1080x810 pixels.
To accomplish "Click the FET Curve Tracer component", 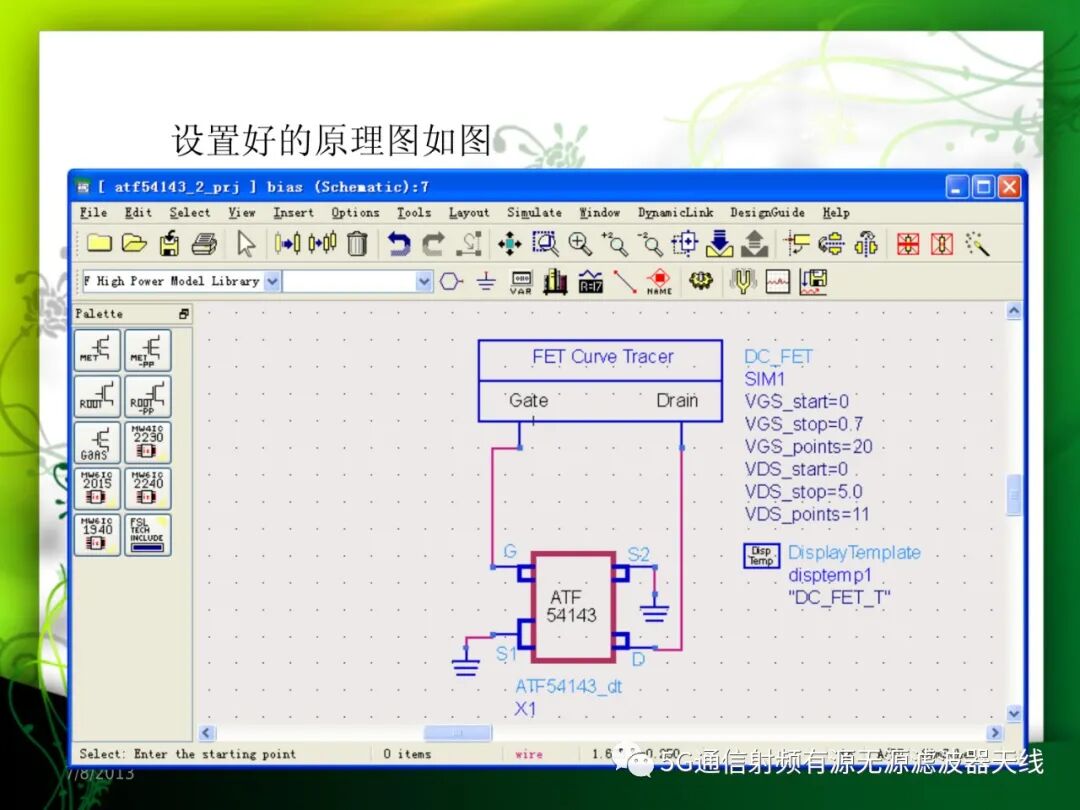I will (600, 380).
